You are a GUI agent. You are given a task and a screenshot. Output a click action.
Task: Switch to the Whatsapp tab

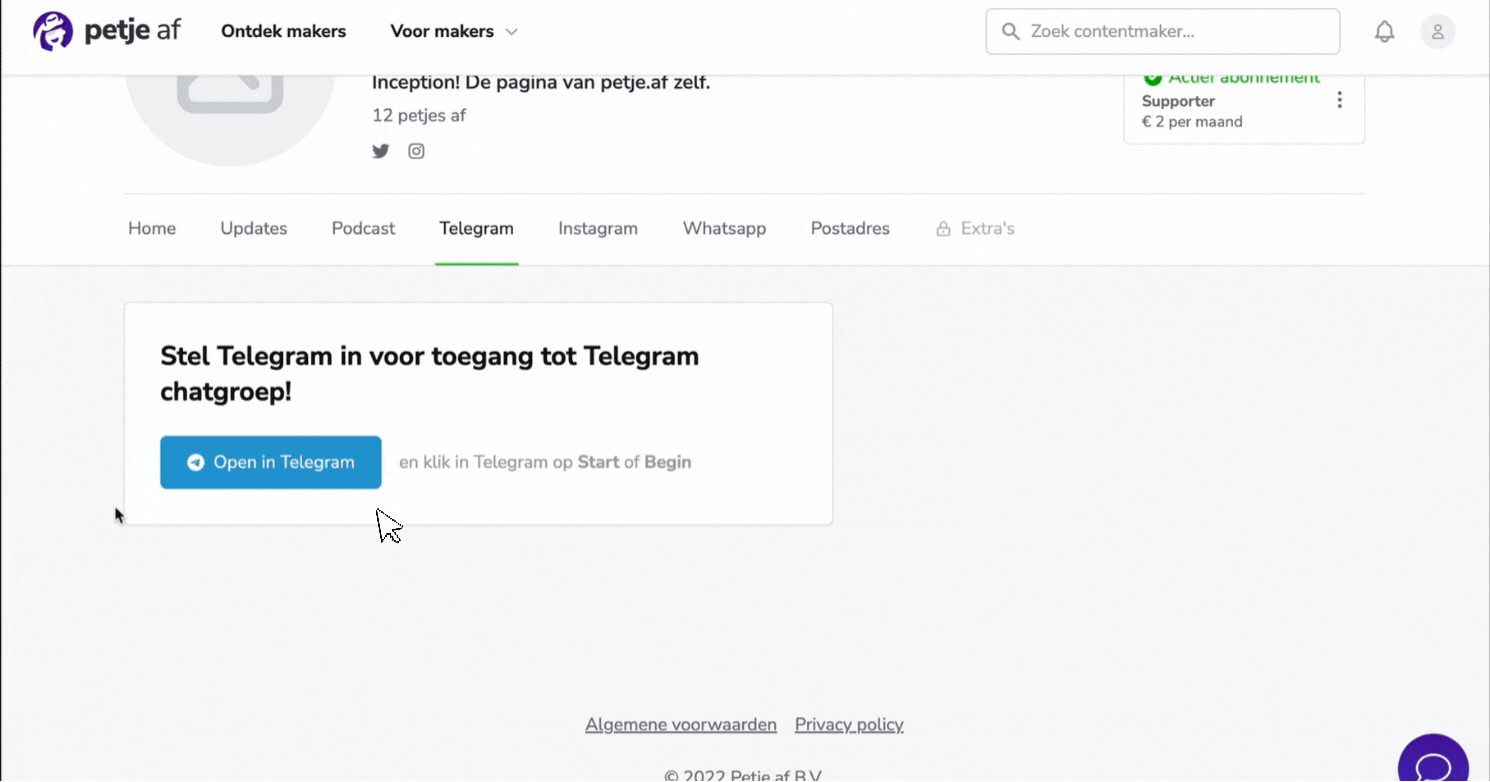(x=724, y=229)
